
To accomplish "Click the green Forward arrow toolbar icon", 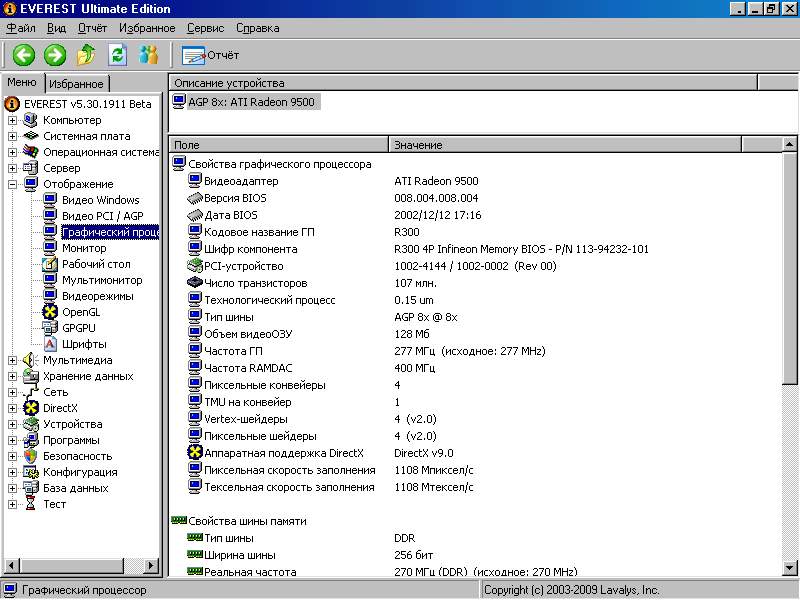I will tap(55, 54).
